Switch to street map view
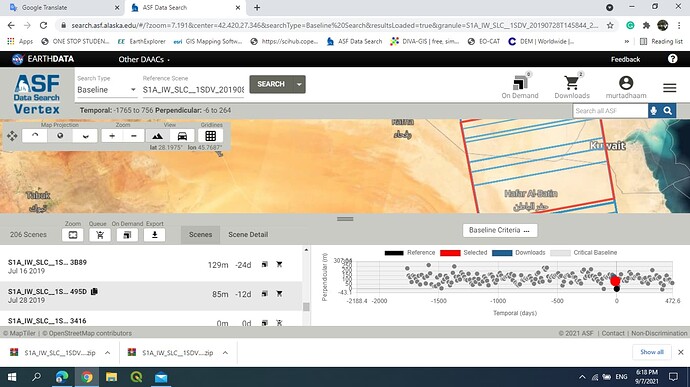The height and width of the screenshot is (387, 690). click(x=182, y=136)
